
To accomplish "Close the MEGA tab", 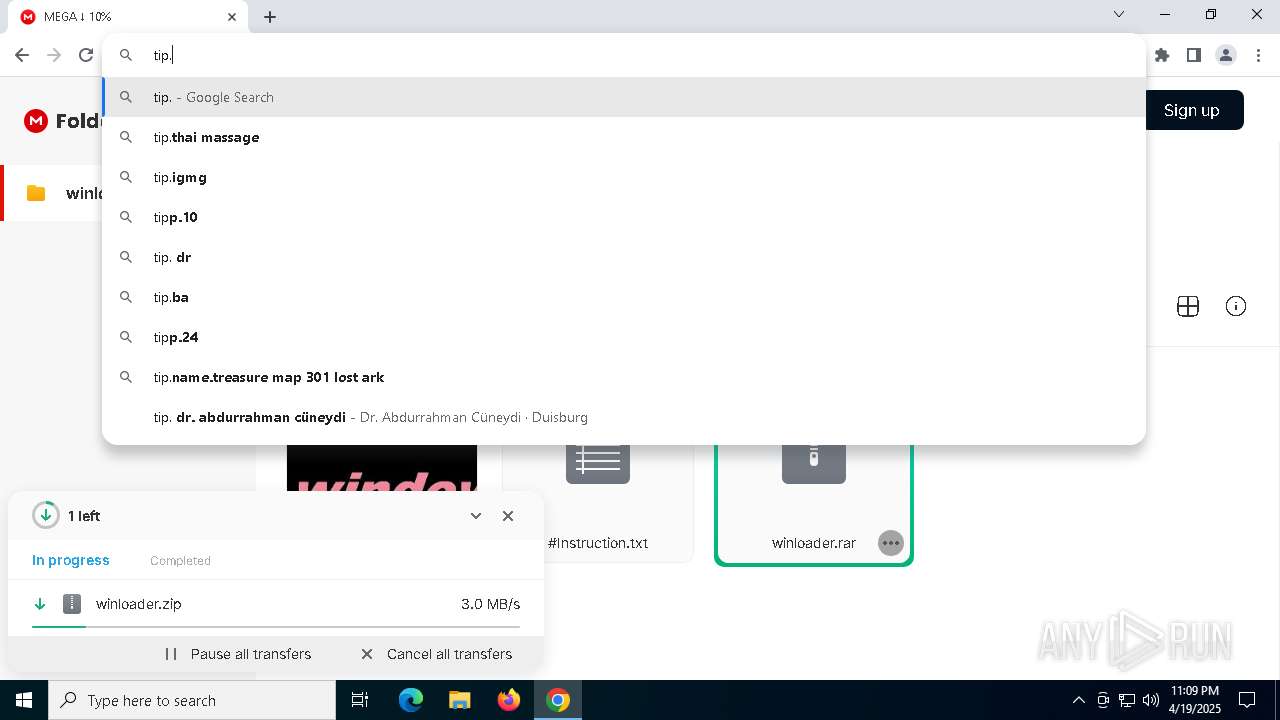I will (232, 17).
